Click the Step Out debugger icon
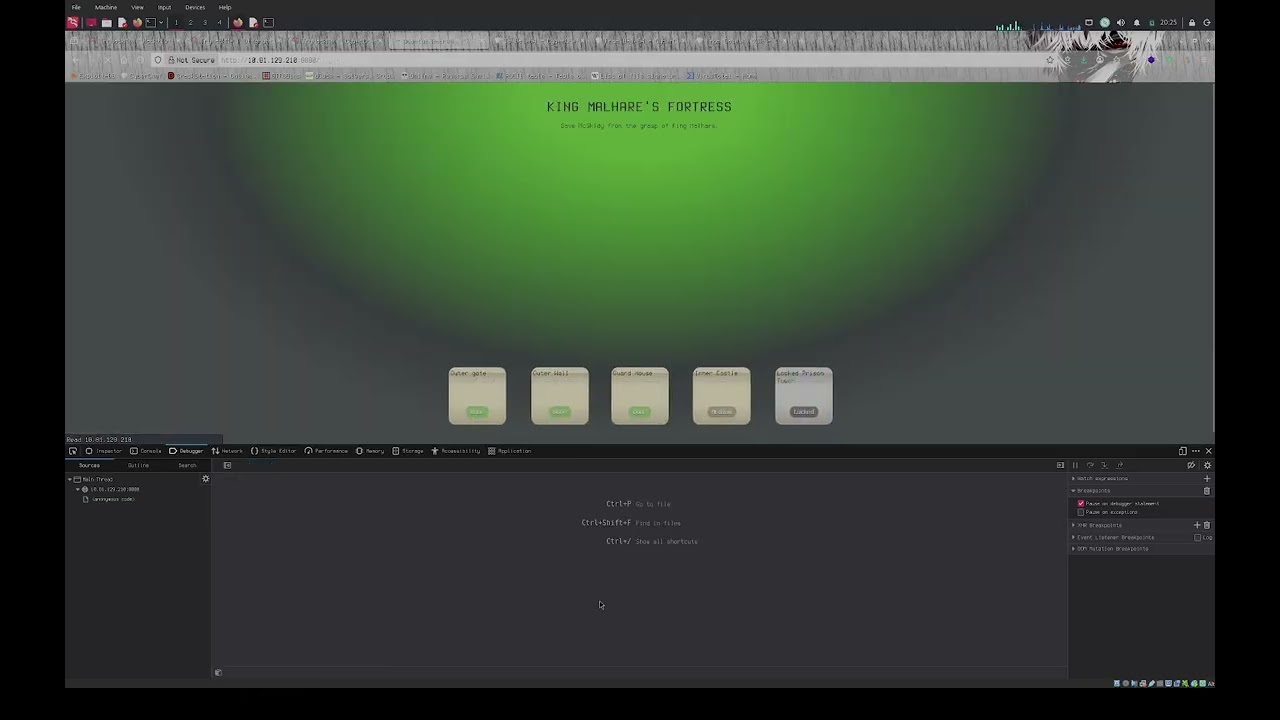This screenshot has height=720, width=1280. point(1119,465)
